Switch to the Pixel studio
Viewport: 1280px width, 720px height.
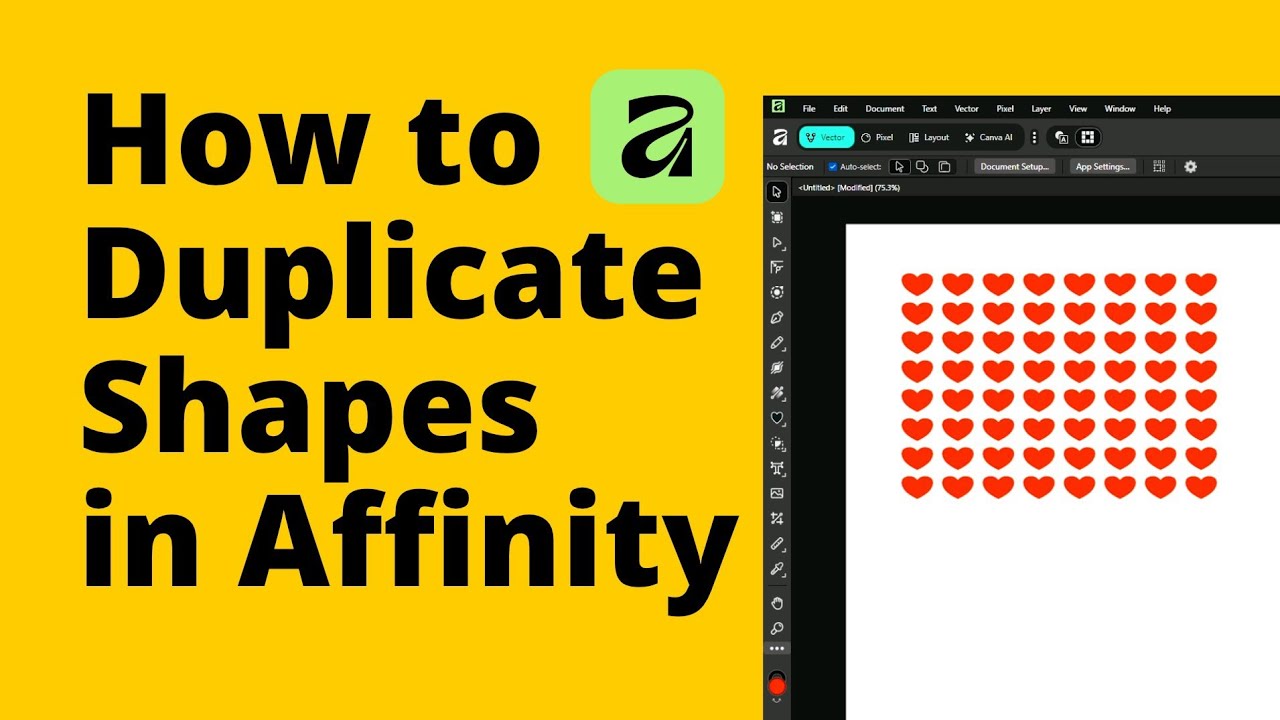pos(877,138)
